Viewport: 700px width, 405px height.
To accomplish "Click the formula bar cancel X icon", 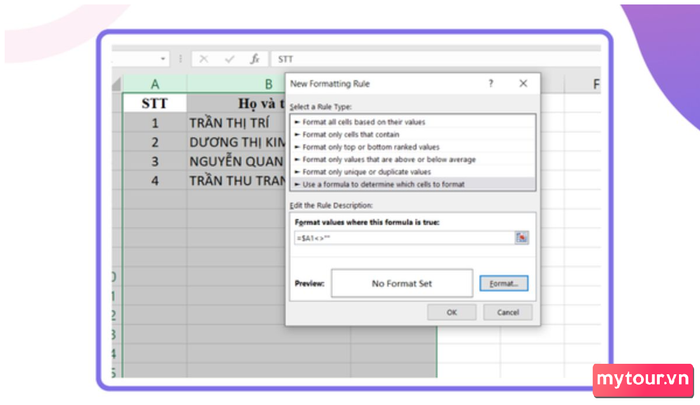I will [204, 59].
